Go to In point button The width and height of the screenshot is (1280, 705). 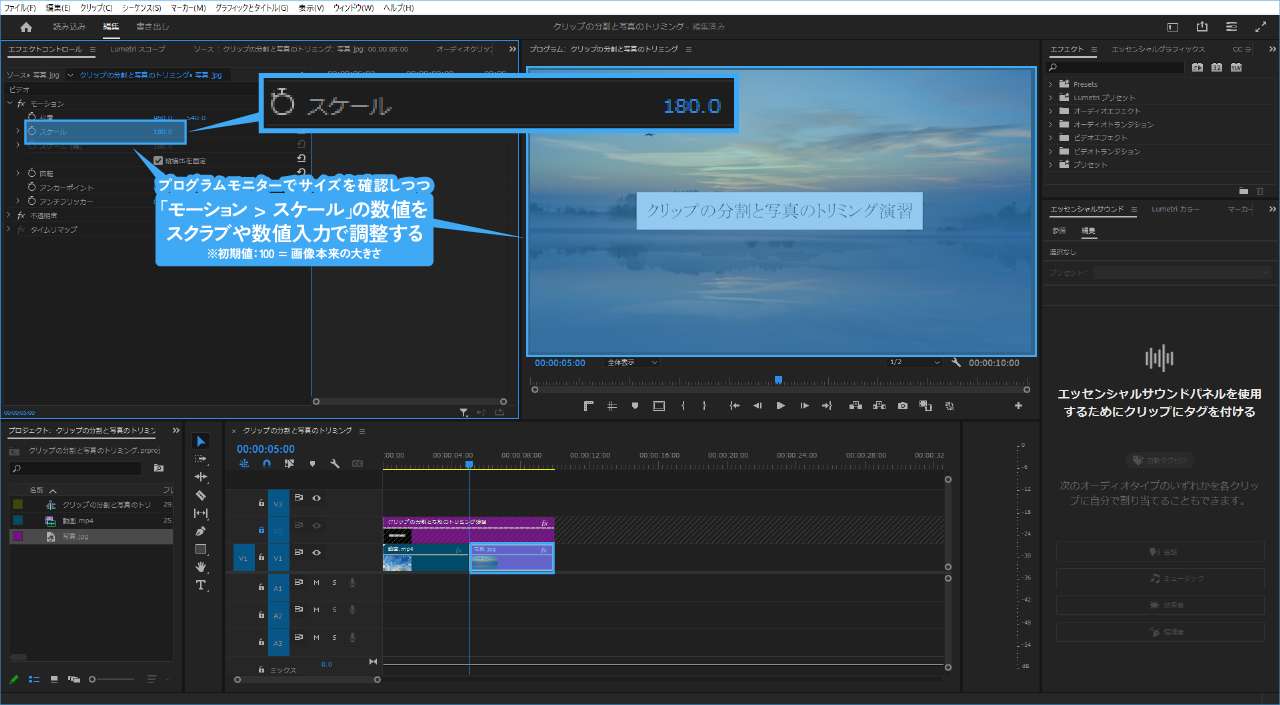[734, 406]
